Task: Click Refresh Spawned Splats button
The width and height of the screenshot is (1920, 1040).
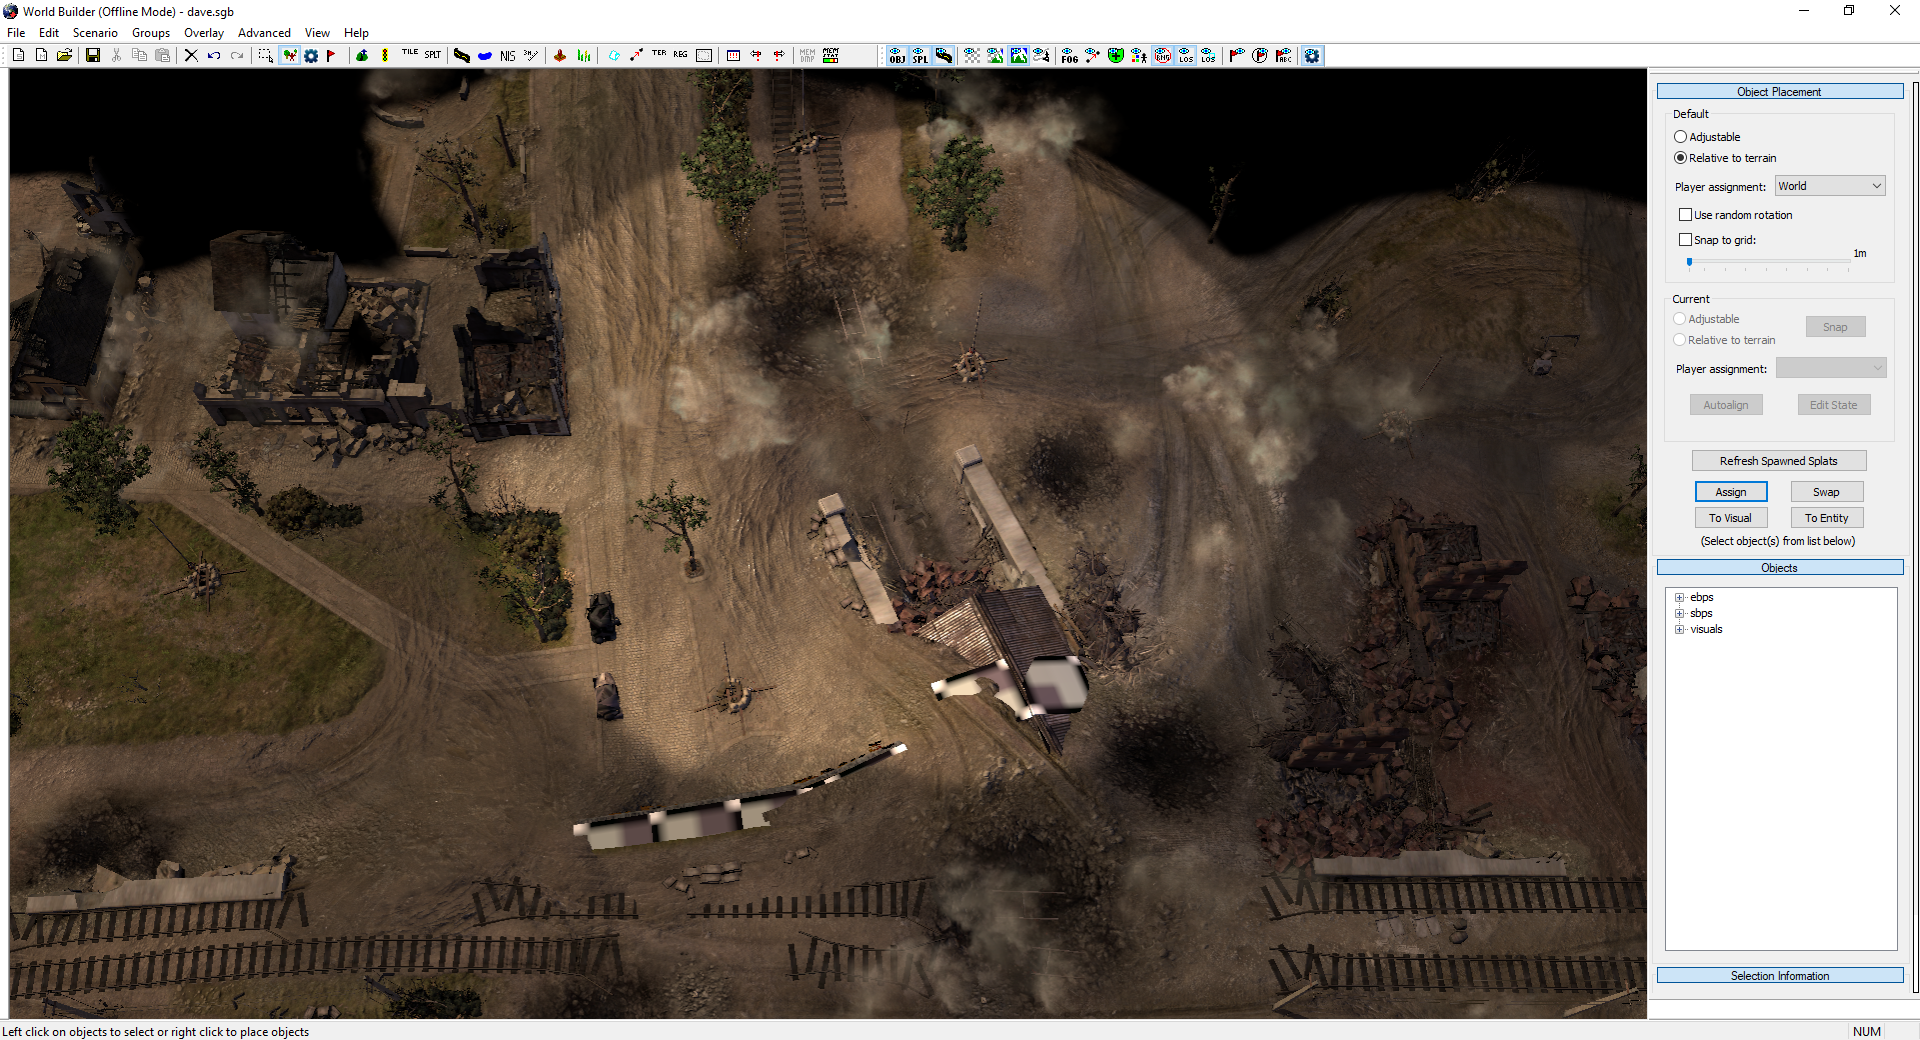Action: point(1779,461)
